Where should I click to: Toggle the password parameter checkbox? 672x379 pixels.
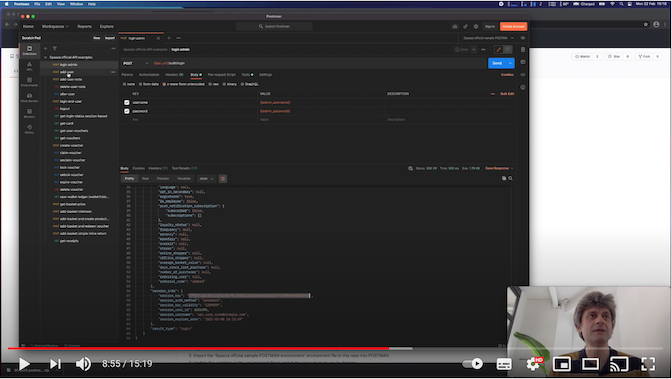(x=126, y=111)
